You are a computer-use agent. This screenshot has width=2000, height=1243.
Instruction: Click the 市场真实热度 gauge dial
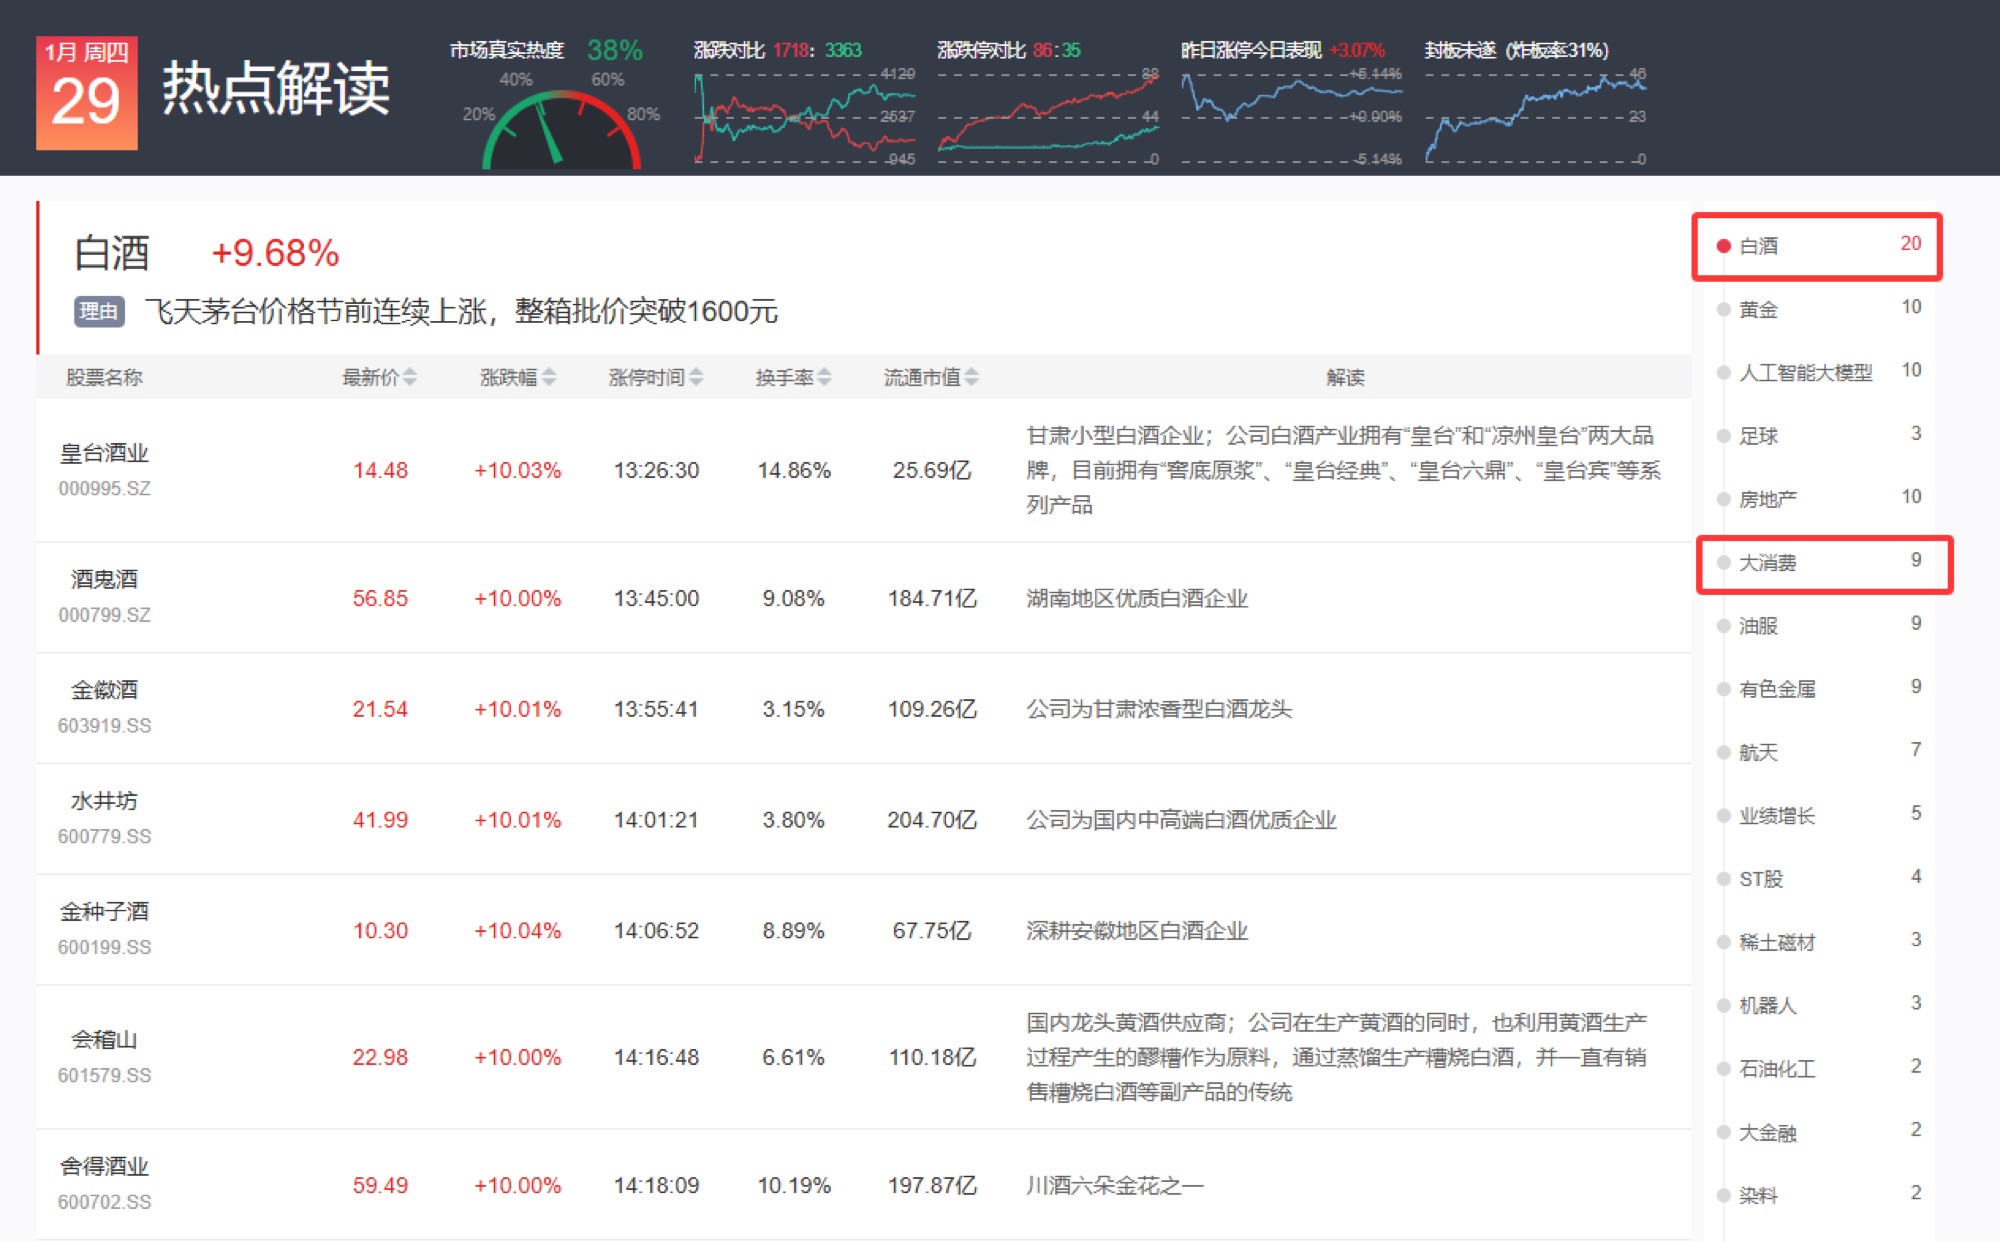pos(561,128)
